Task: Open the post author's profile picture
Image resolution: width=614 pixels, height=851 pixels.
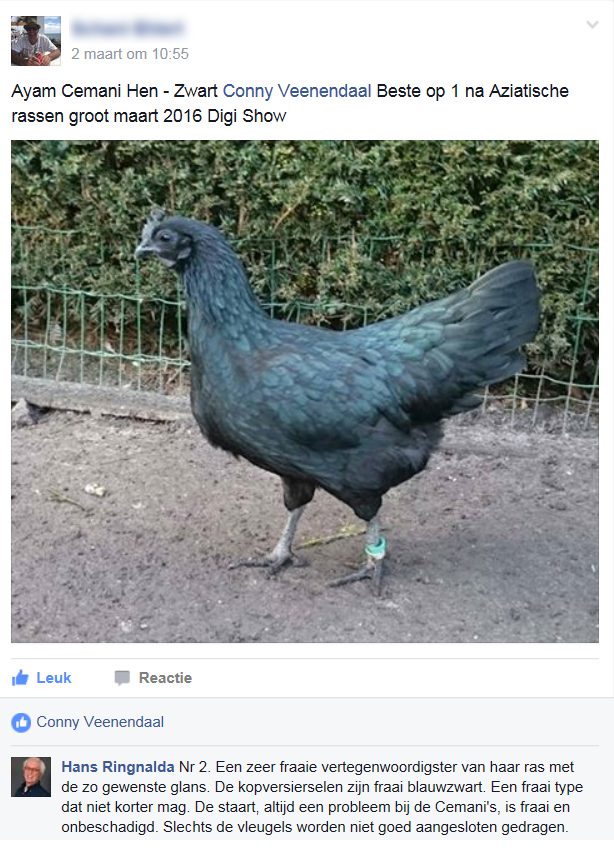Action: tap(36, 41)
